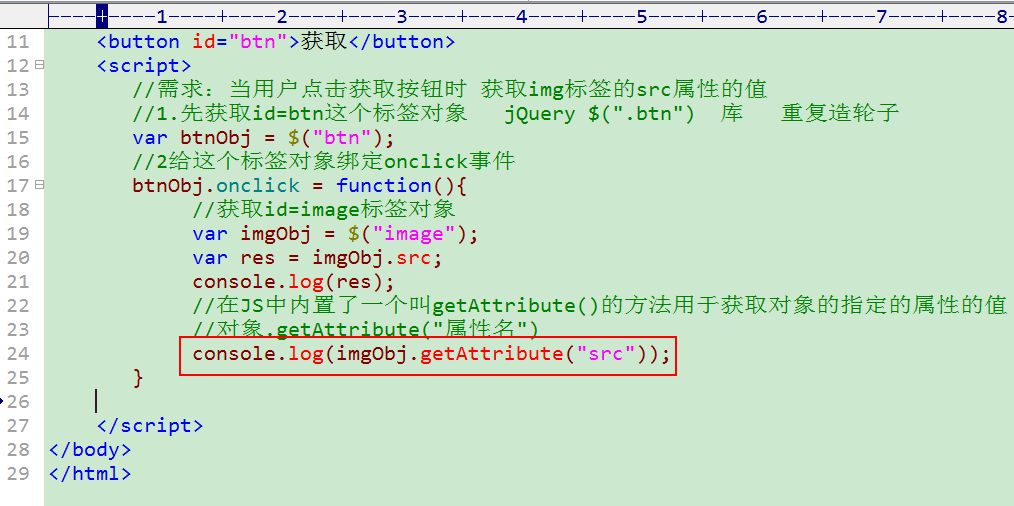Click the opening <script> tag text
The image size is (1014, 506).
pyautogui.click(x=144, y=66)
